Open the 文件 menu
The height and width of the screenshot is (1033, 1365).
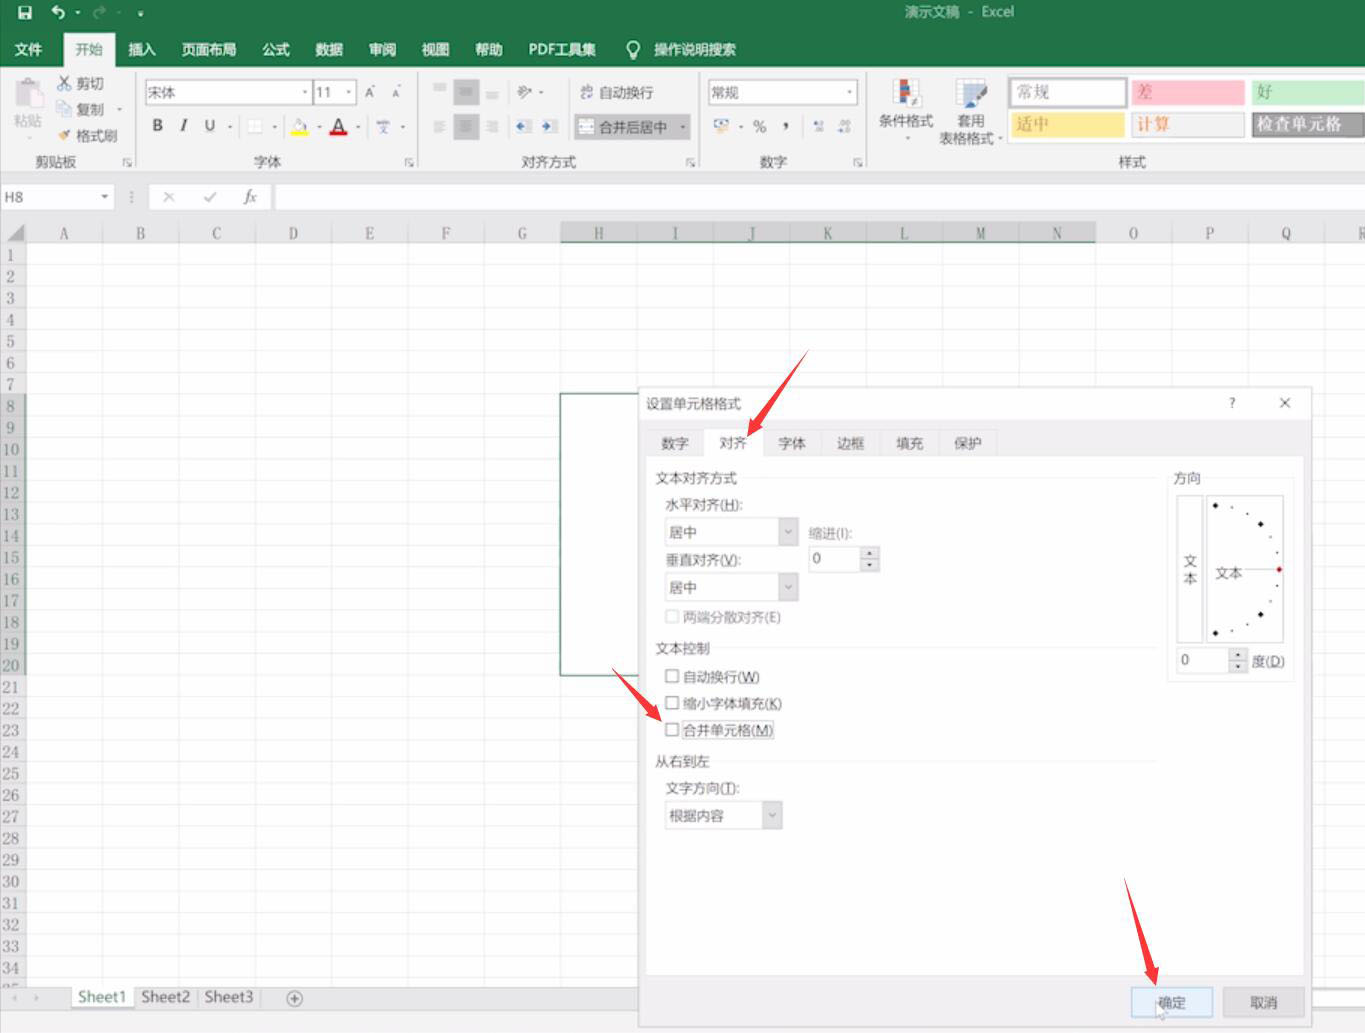[29, 49]
